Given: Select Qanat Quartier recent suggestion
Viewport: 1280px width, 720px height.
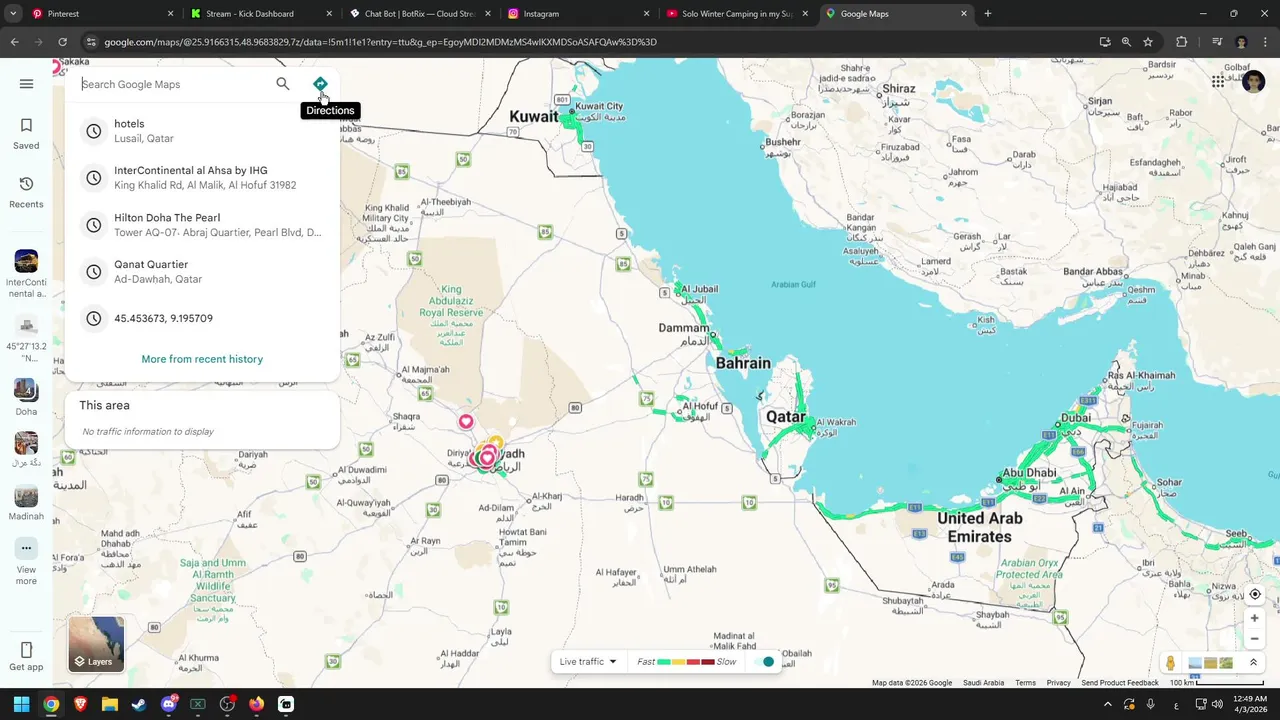Looking at the screenshot, I should [x=202, y=272].
